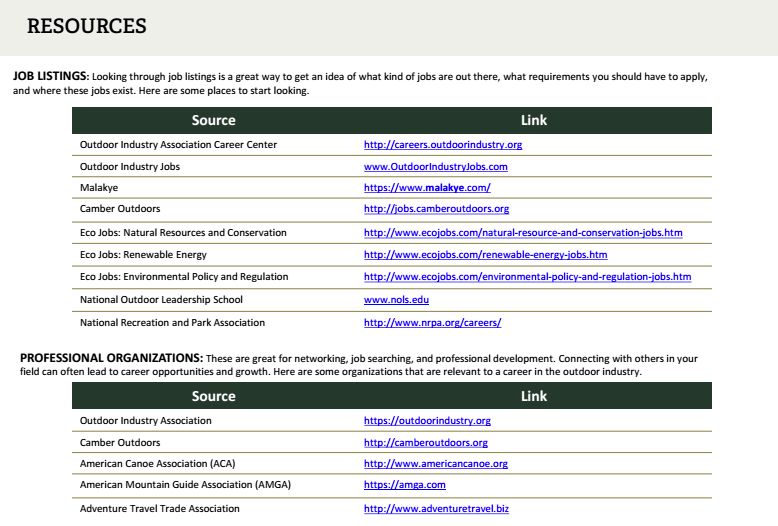Go to the nrpa.org/careers link
The image size is (778, 526).
coord(432,323)
